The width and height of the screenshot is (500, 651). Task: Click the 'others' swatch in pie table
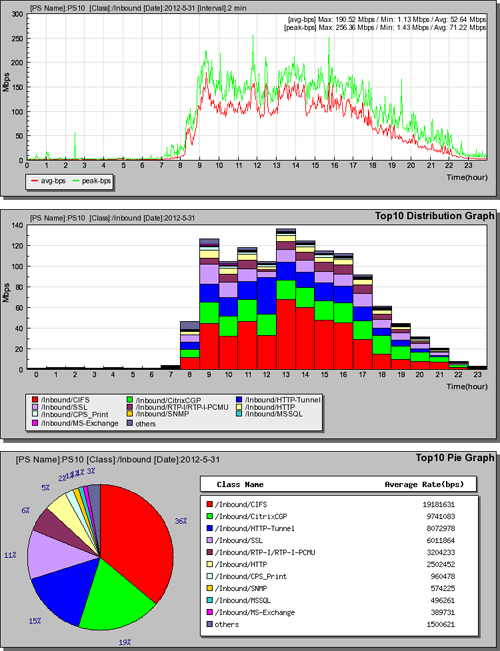(210, 624)
